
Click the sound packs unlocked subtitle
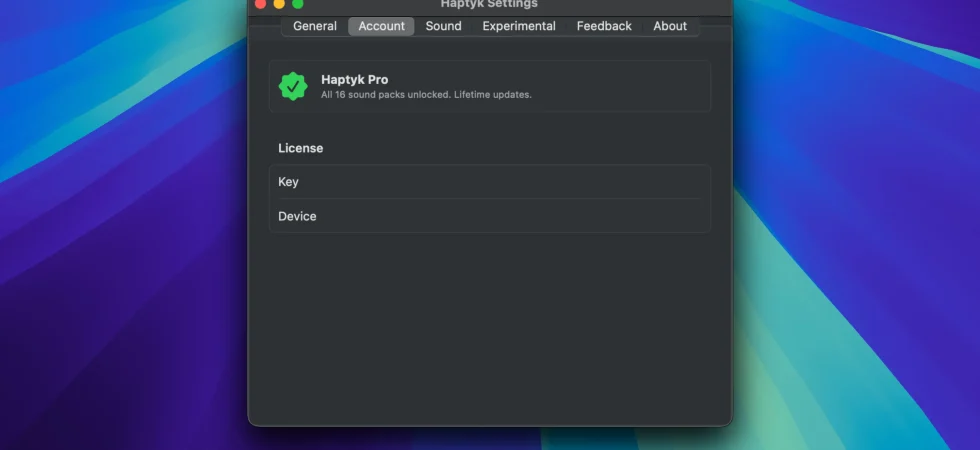(426, 95)
